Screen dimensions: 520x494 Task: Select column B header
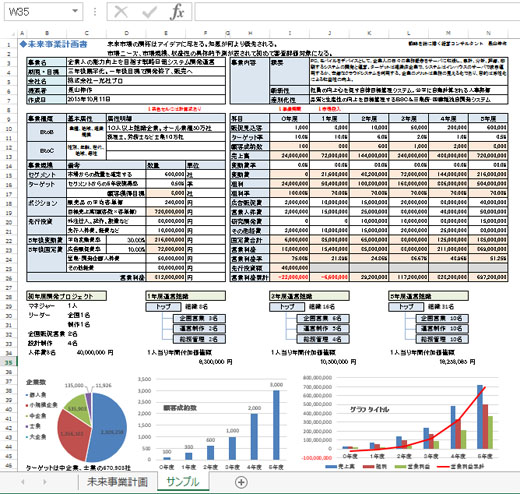(47, 33)
